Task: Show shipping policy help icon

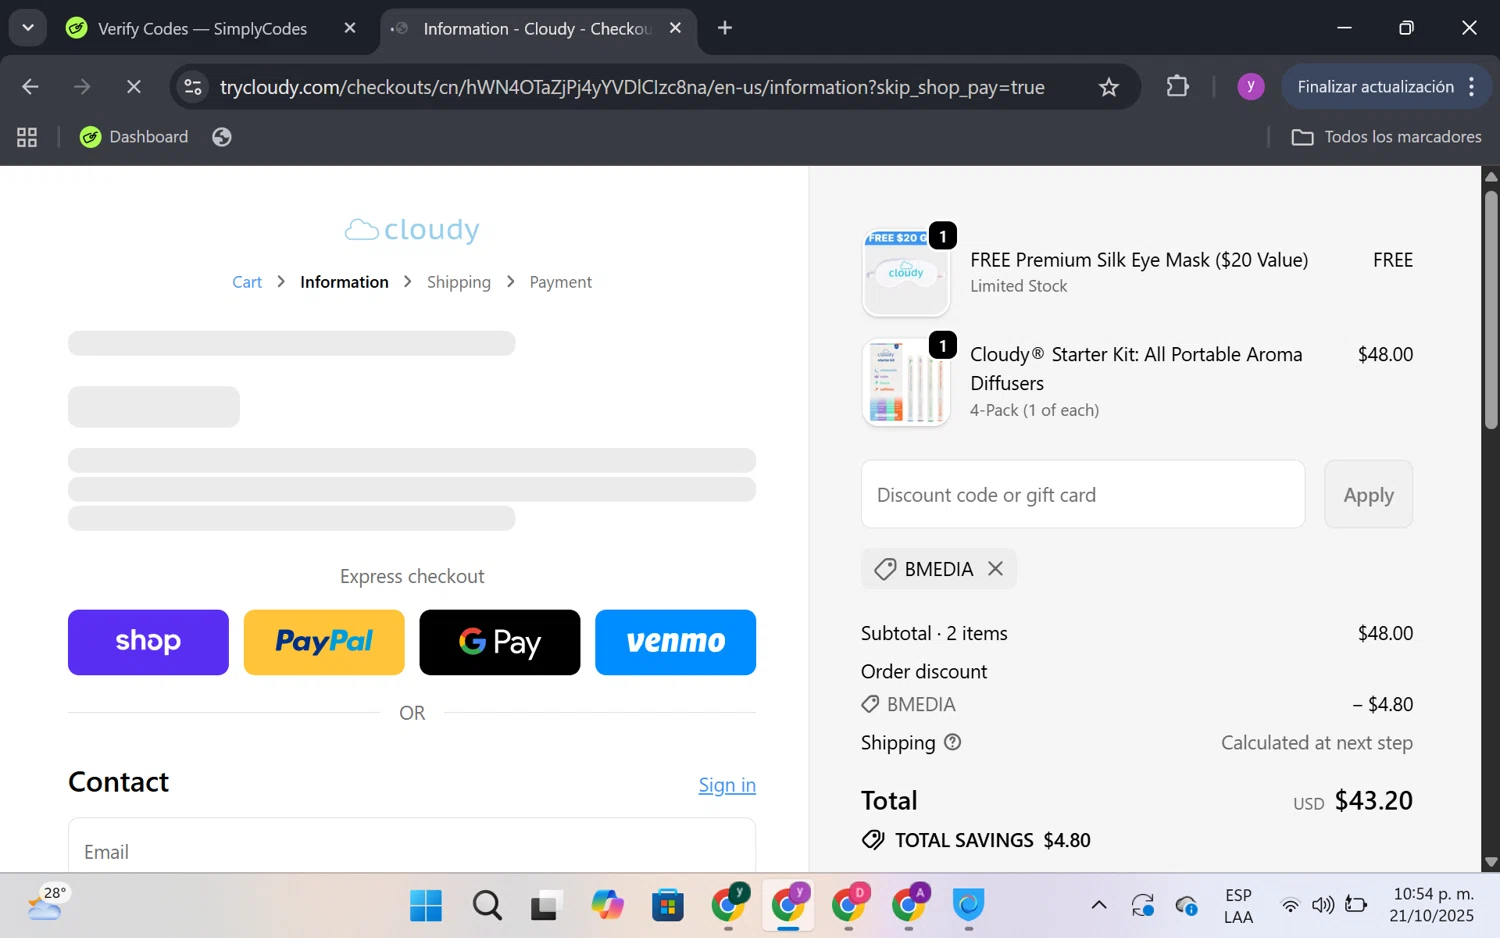Action: [953, 742]
